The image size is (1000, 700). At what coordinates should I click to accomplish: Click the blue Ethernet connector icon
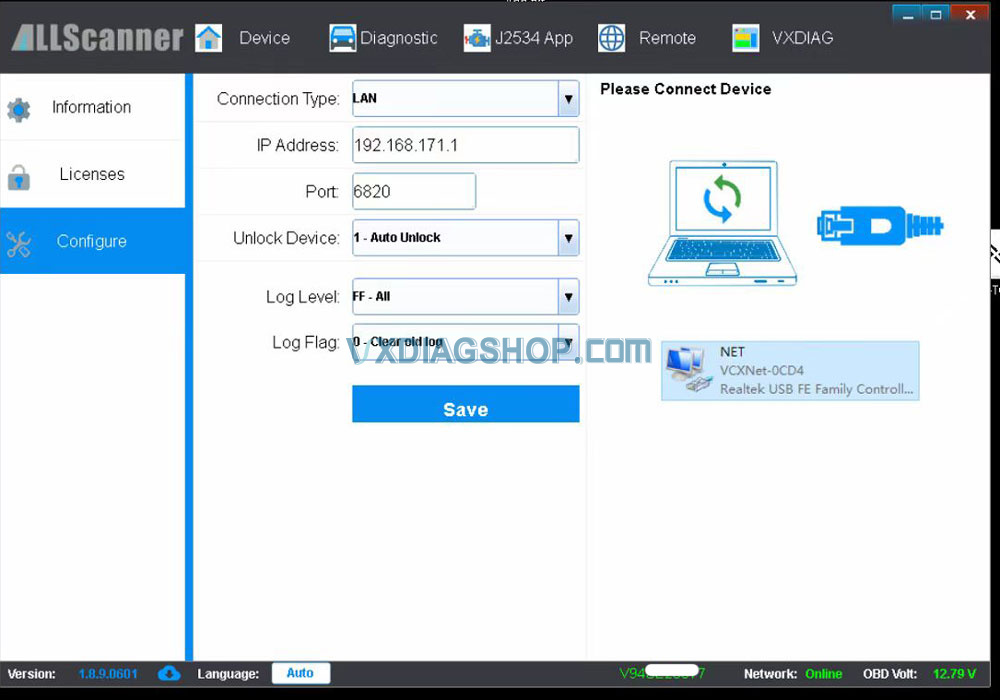880,225
